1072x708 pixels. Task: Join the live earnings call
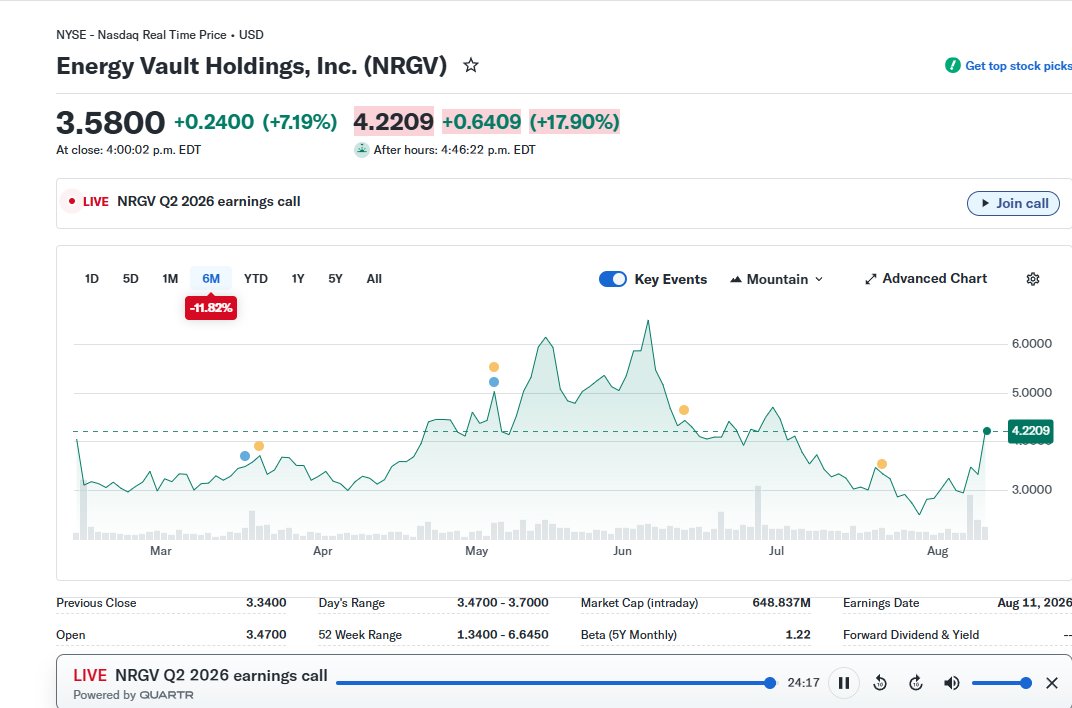click(1013, 203)
